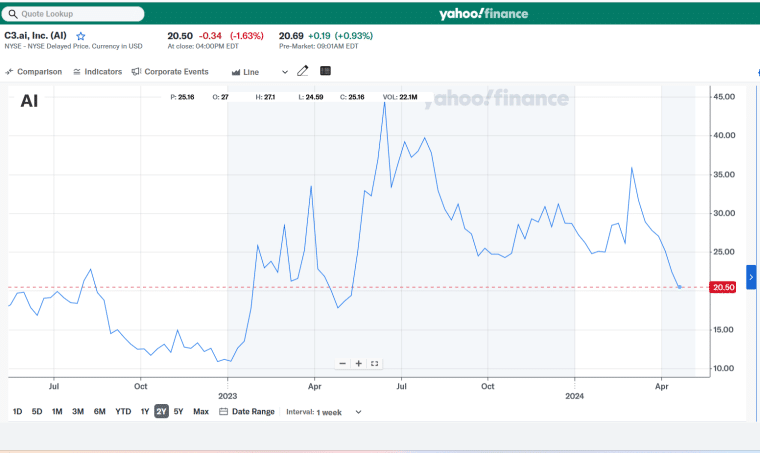Select the 3M range
The image size is (760, 453).
(x=78, y=411)
